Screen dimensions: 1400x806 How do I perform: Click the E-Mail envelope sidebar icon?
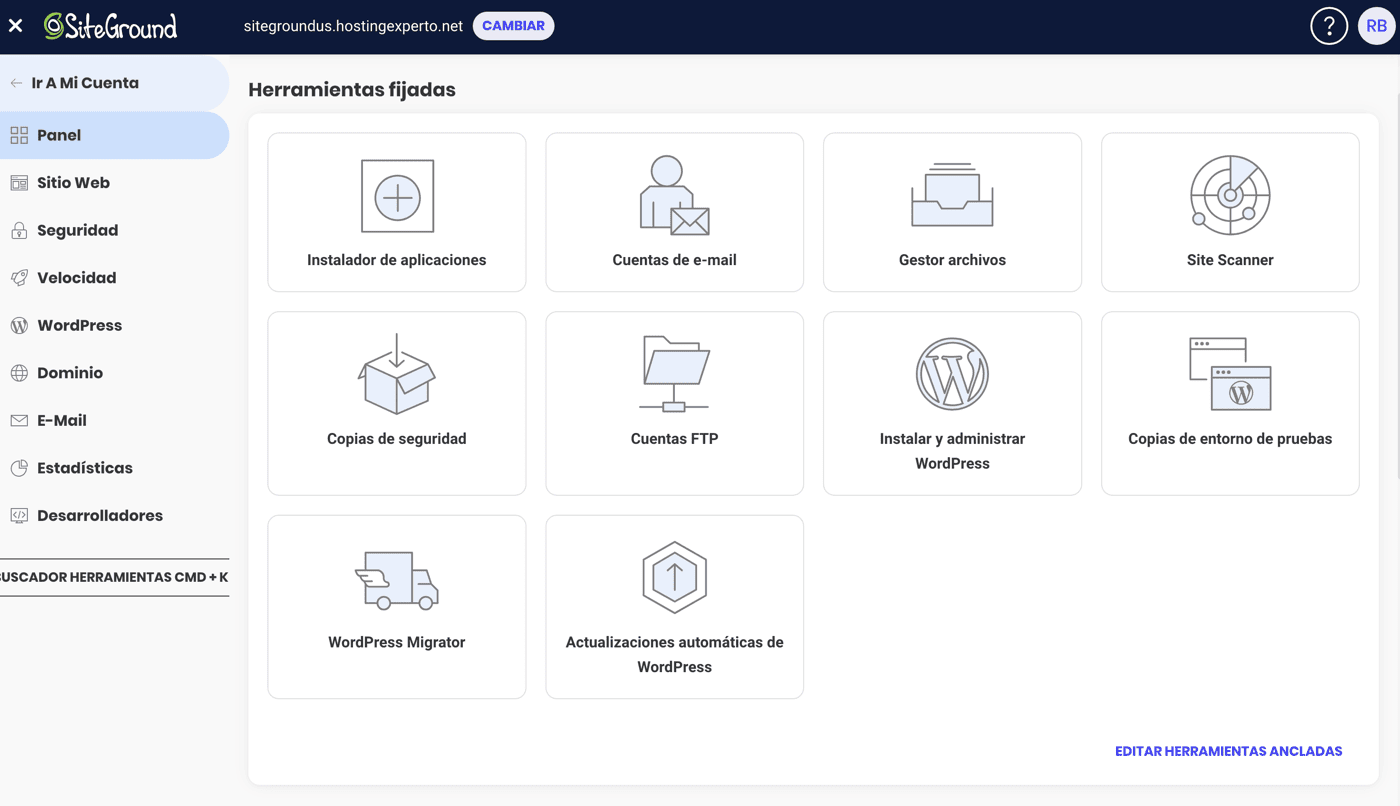coord(19,421)
